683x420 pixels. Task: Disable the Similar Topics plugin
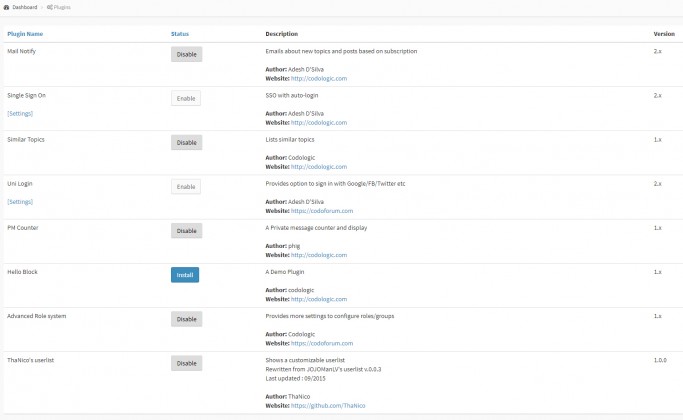pos(186,142)
